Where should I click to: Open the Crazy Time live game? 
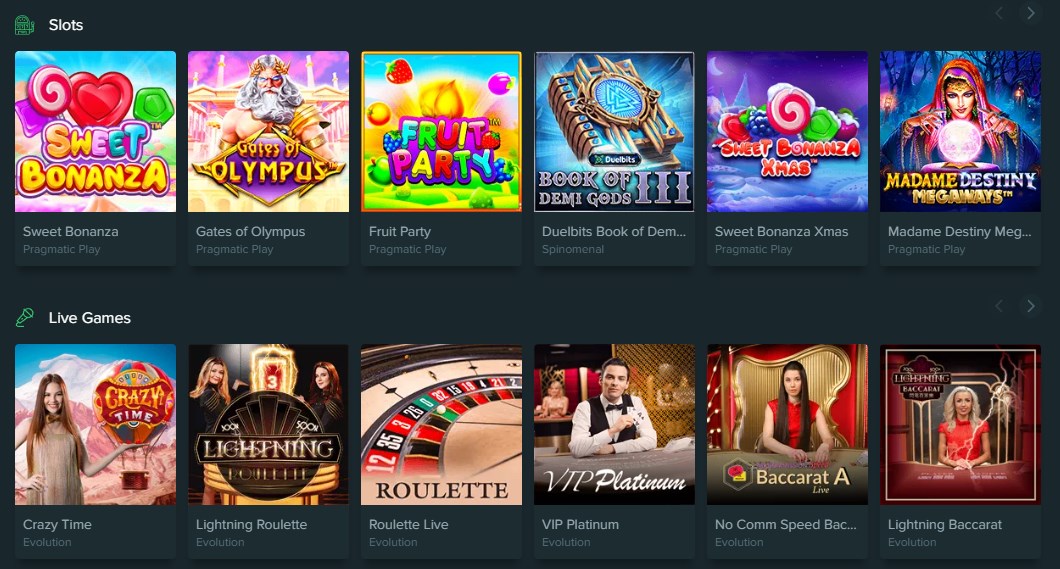95,424
